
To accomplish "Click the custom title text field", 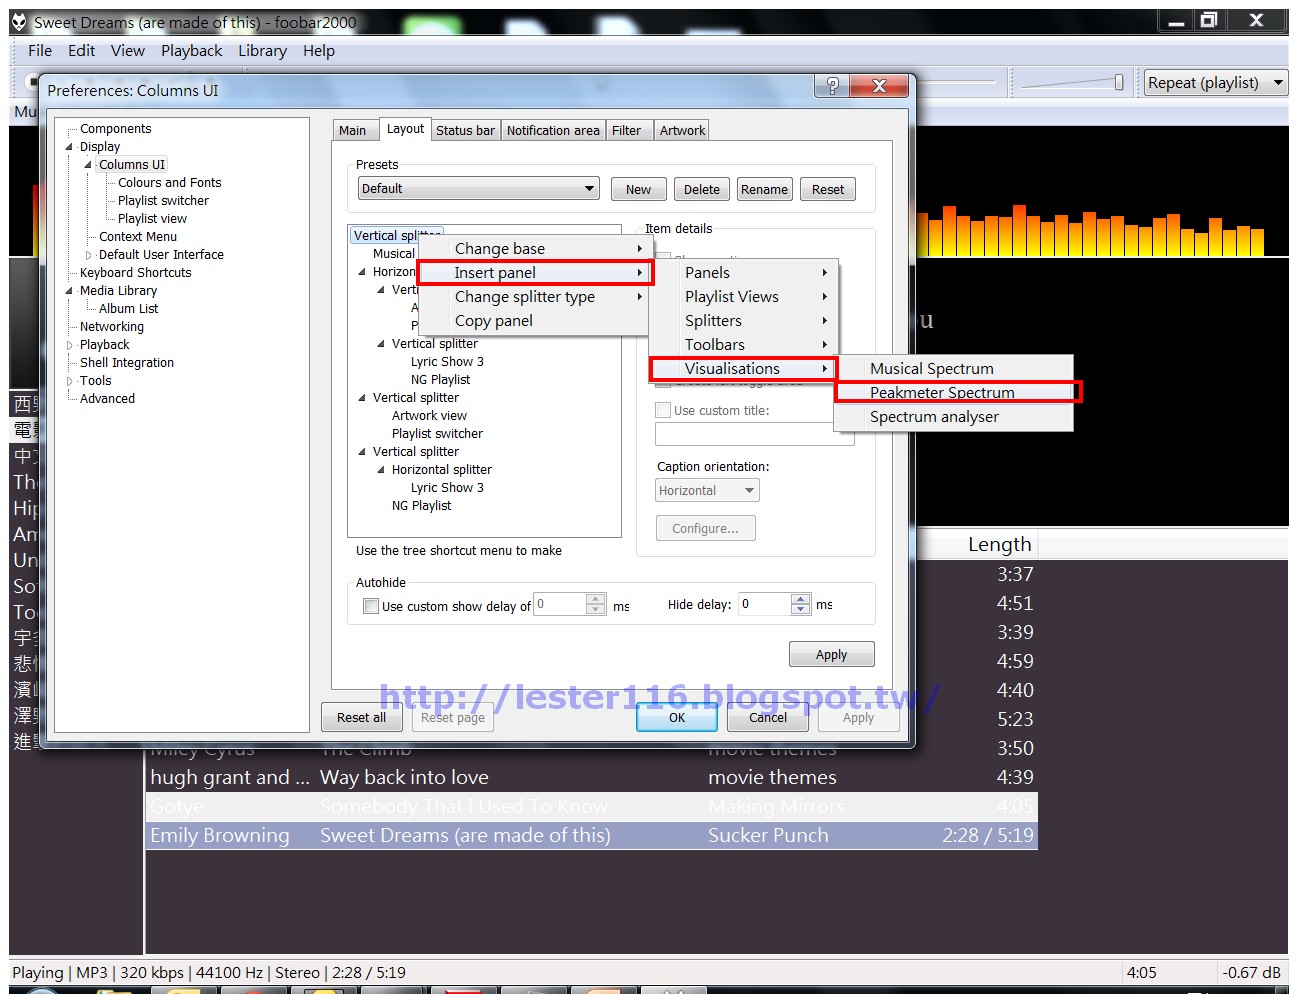I will pyautogui.click(x=755, y=434).
